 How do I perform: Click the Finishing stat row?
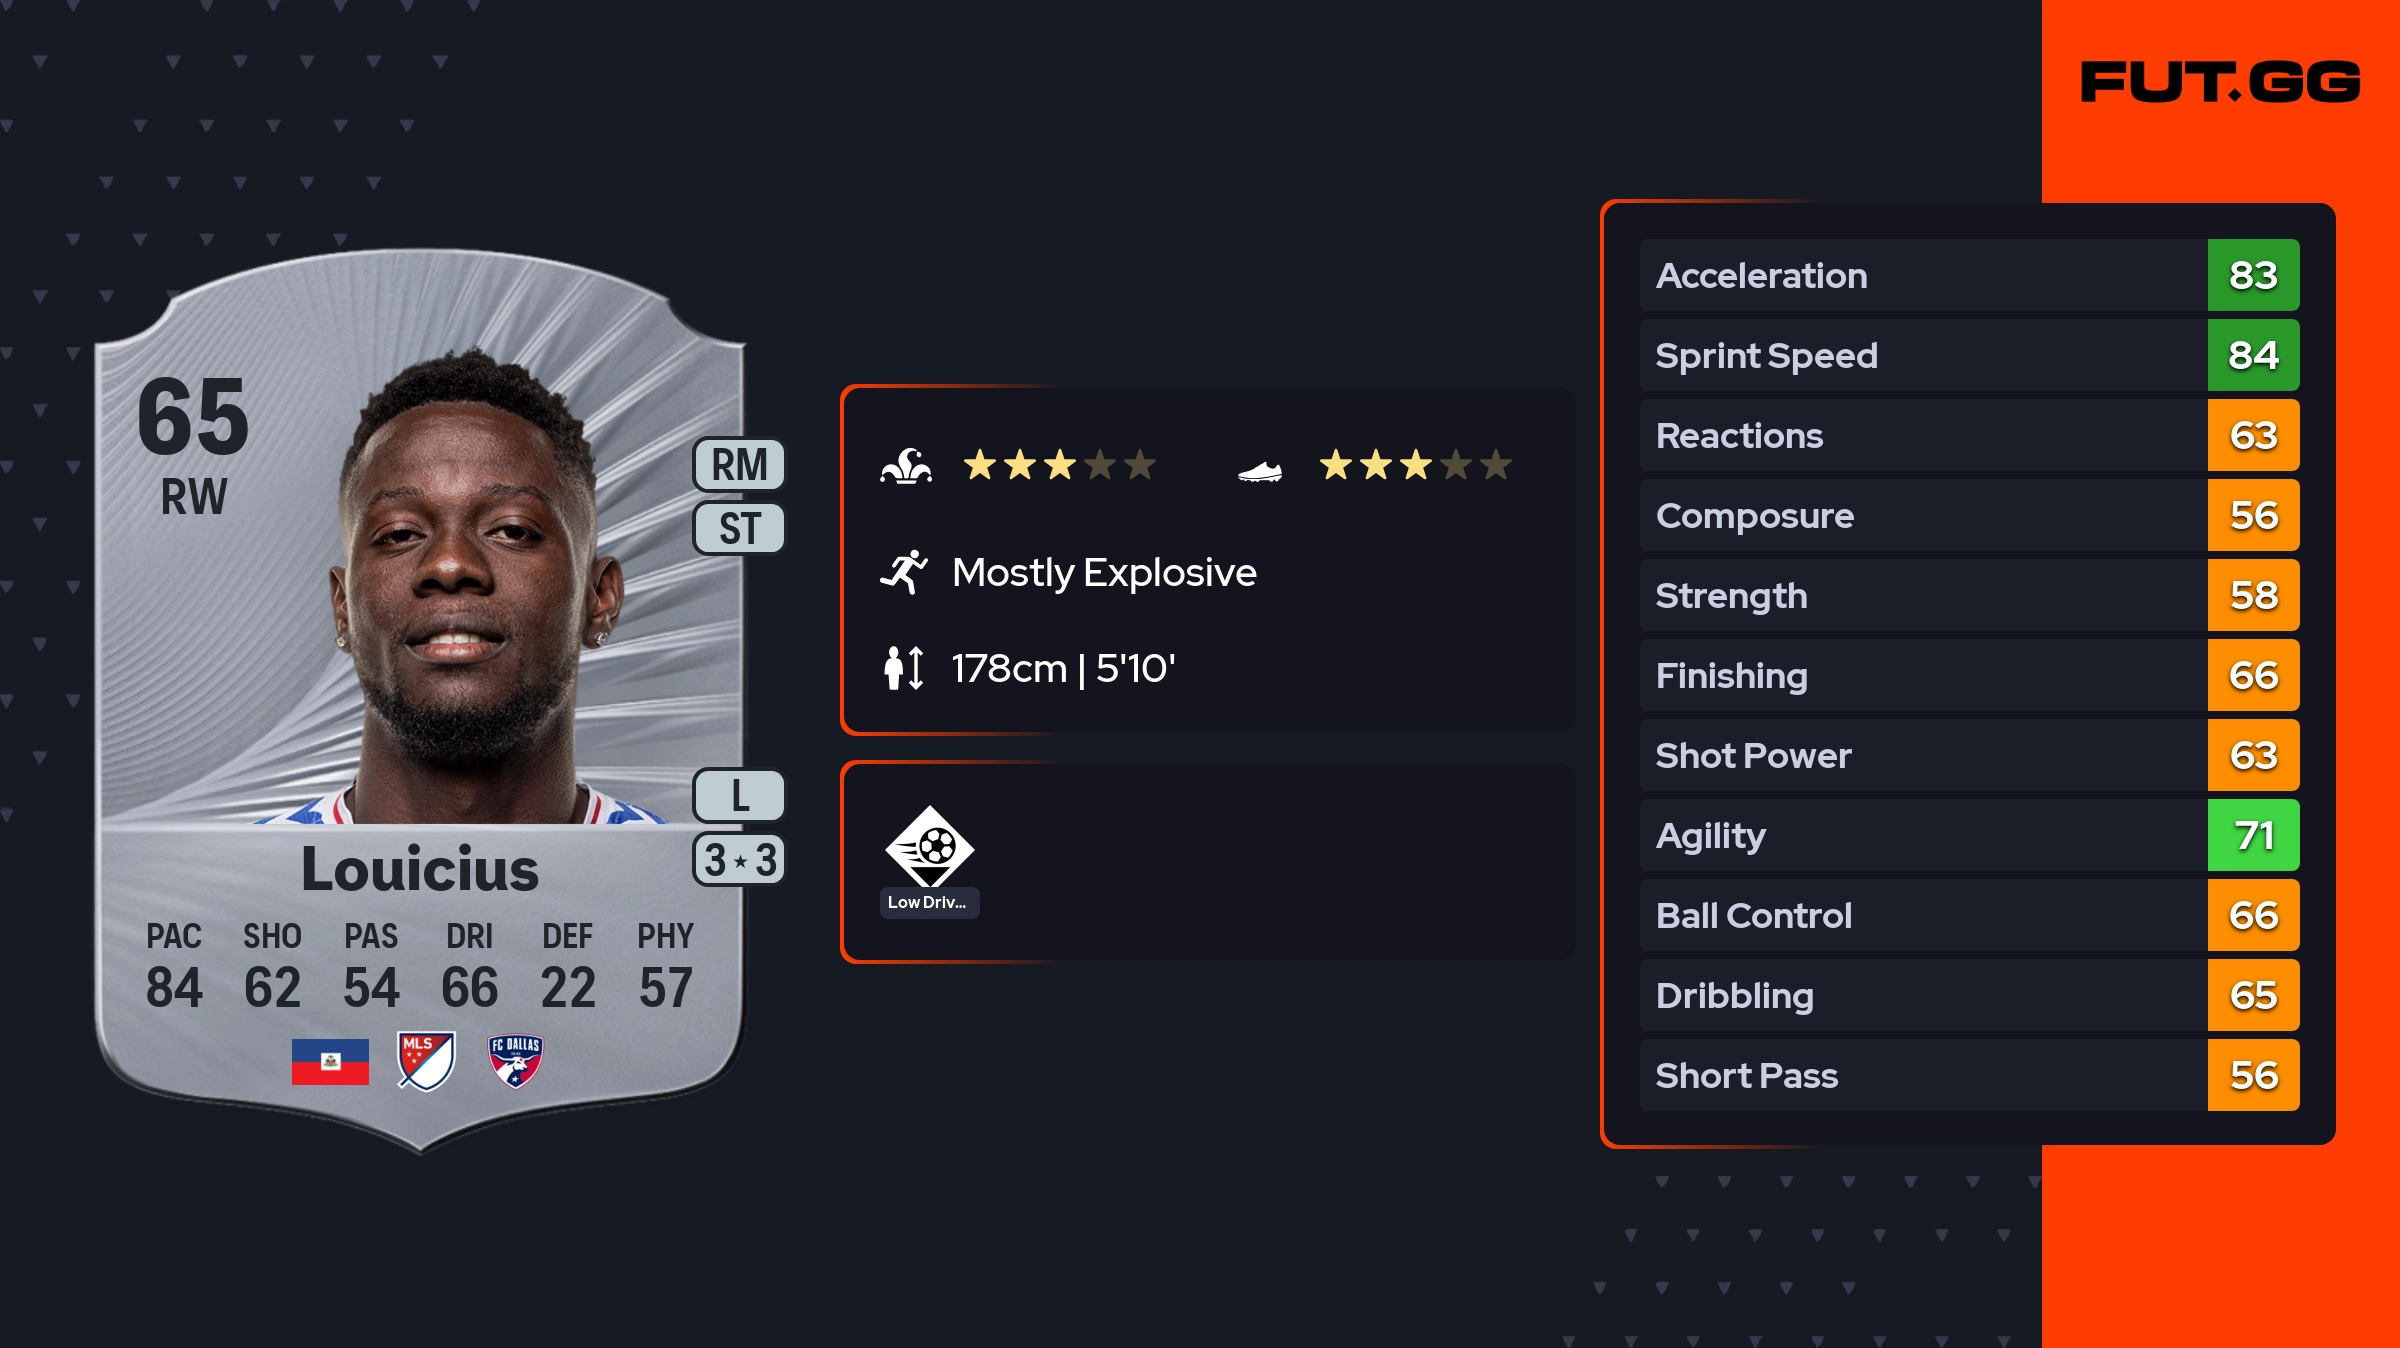click(x=1922, y=676)
